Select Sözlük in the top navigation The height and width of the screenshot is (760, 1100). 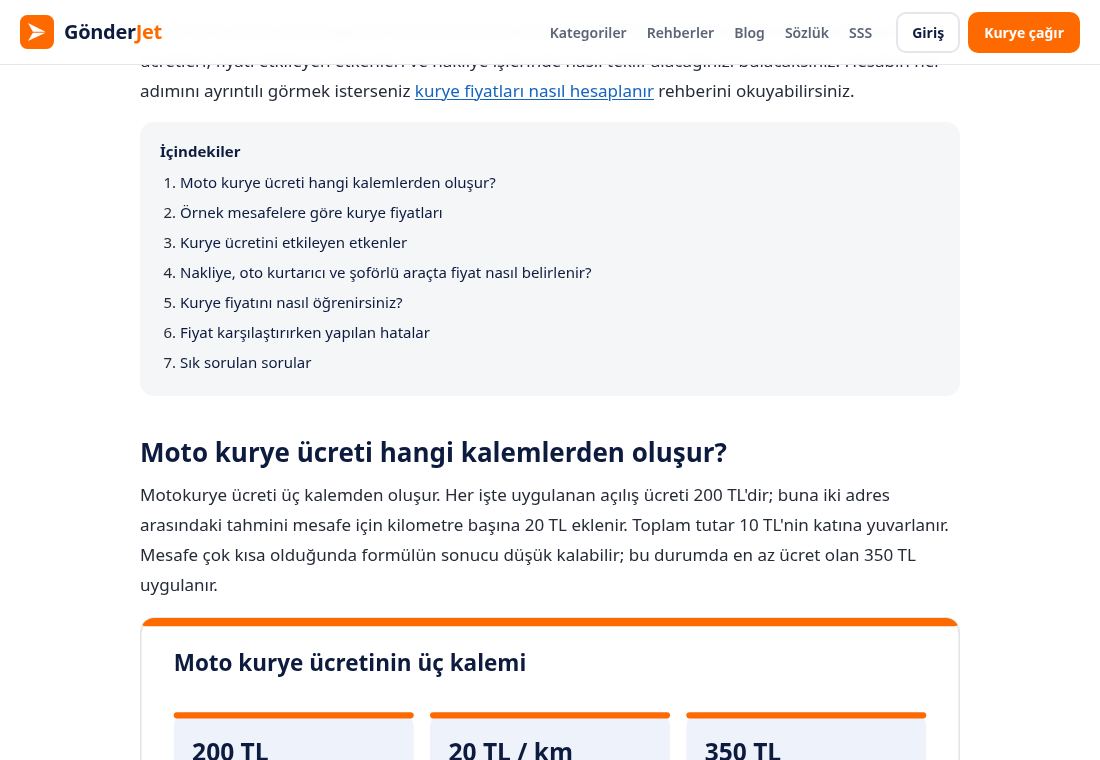coord(806,33)
